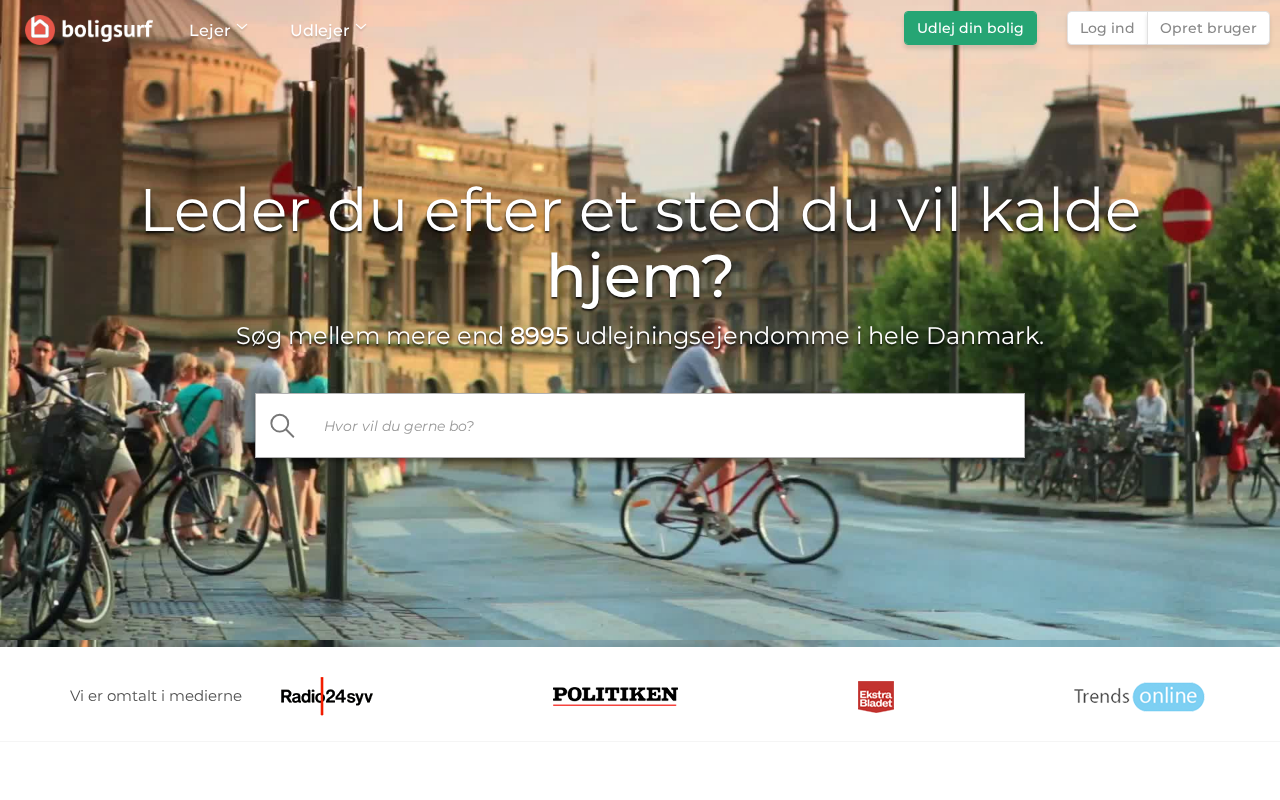
Task: Open the Politiken media logo
Action: coord(615,696)
